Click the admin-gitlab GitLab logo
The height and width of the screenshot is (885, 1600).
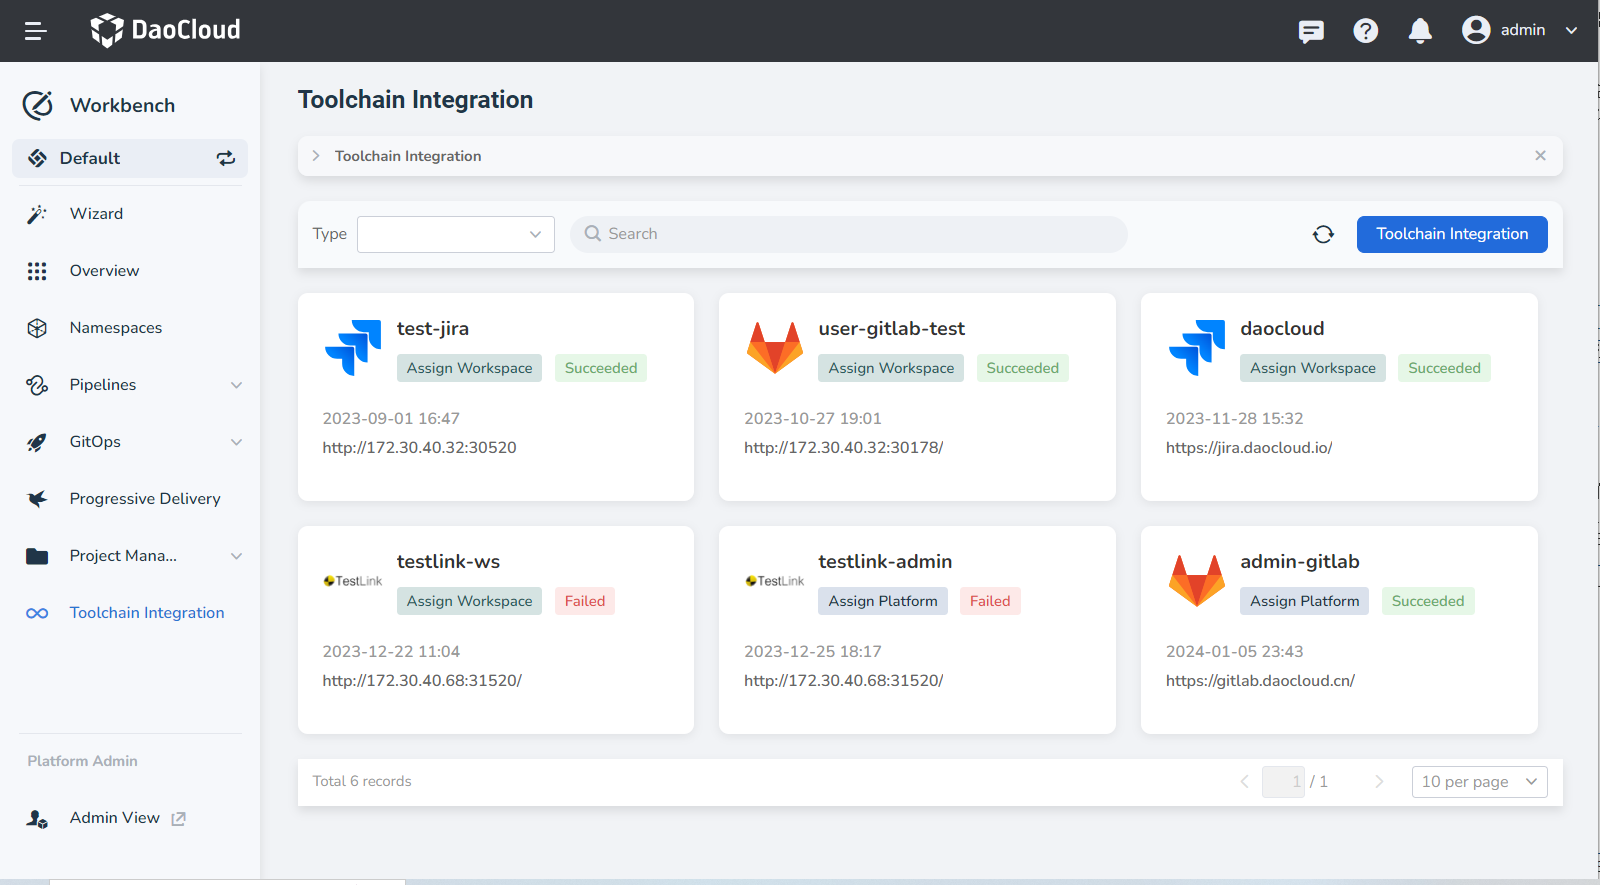click(1196, 581)
